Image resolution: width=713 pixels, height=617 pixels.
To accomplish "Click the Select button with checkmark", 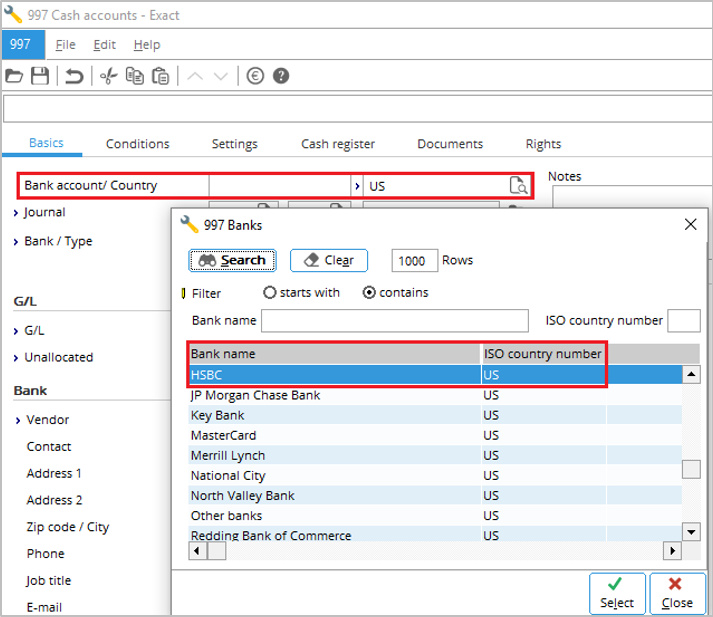I will tap(617, 593).
